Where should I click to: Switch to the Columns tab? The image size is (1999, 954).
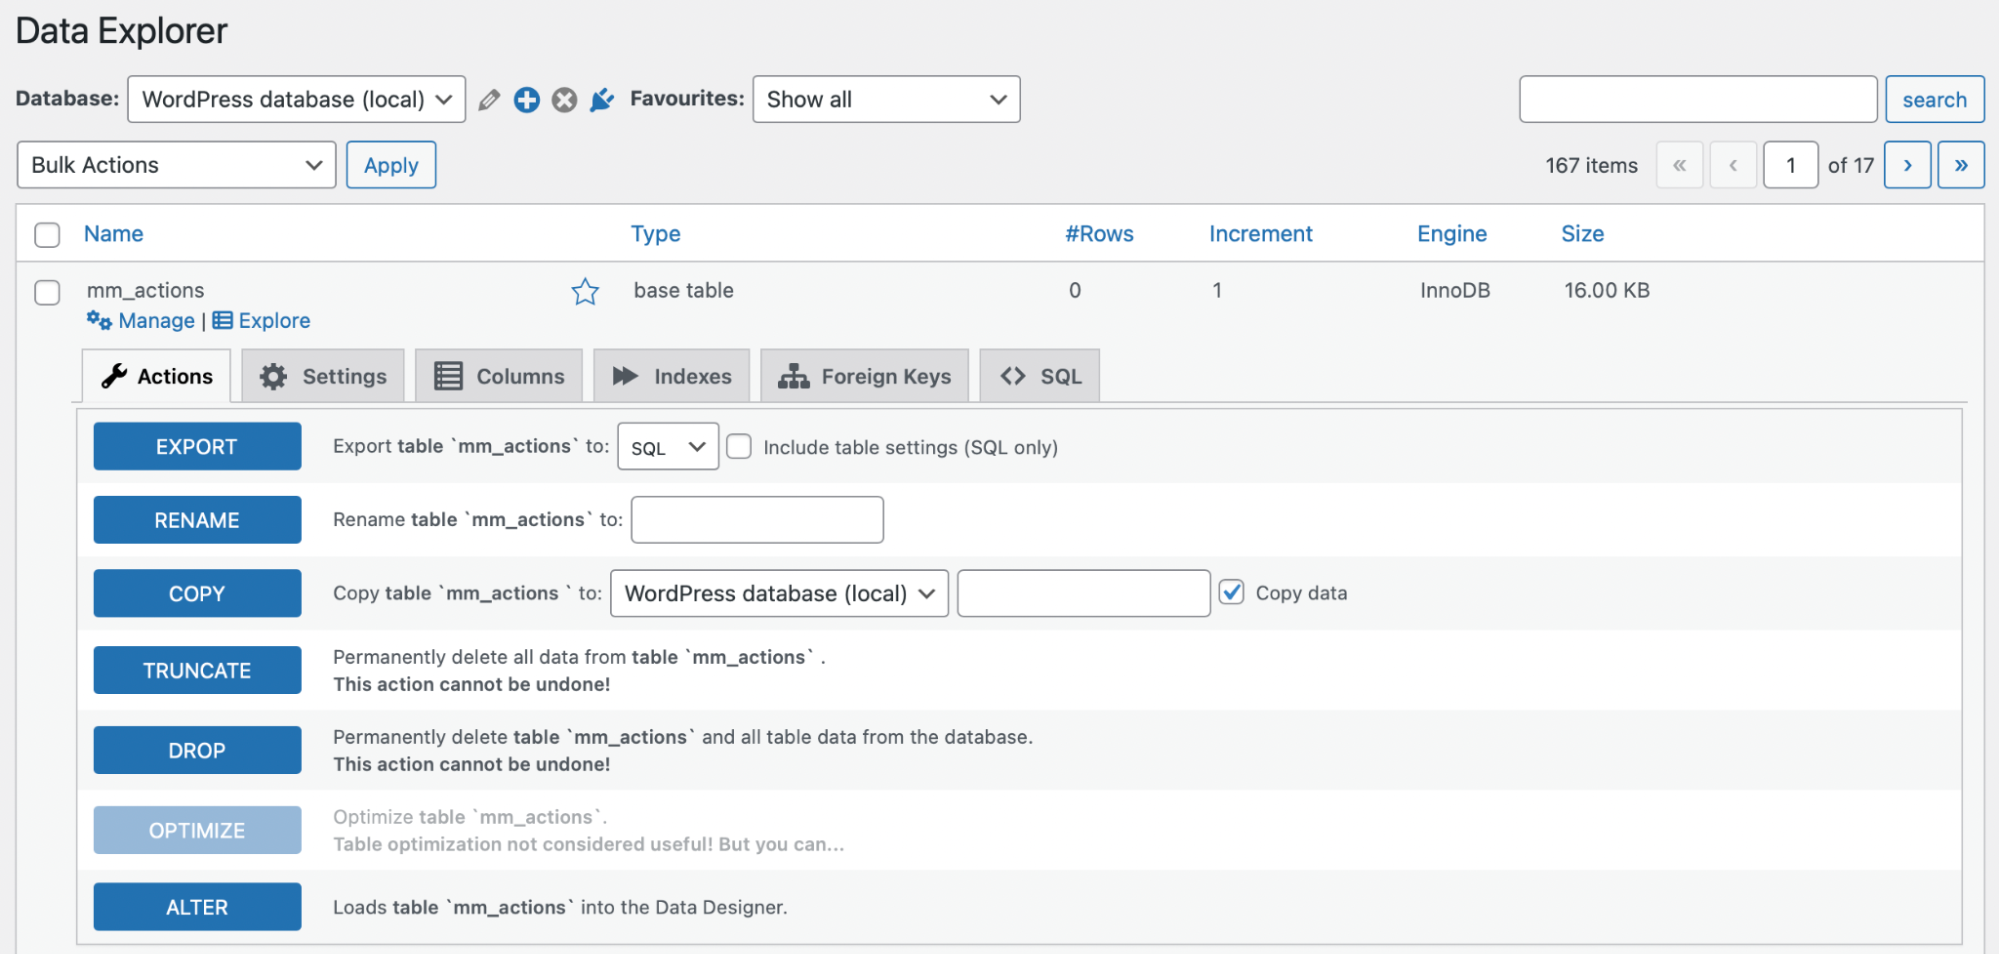coord(499,377)
